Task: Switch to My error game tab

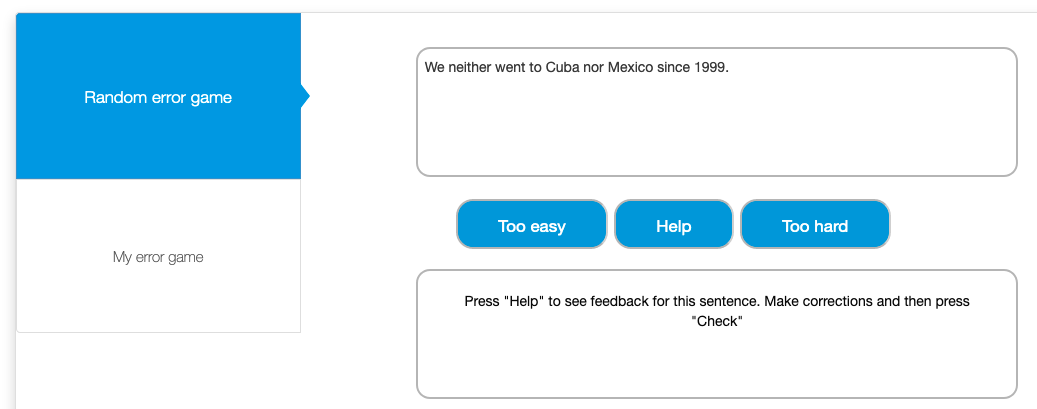Action: click(158, 257)
